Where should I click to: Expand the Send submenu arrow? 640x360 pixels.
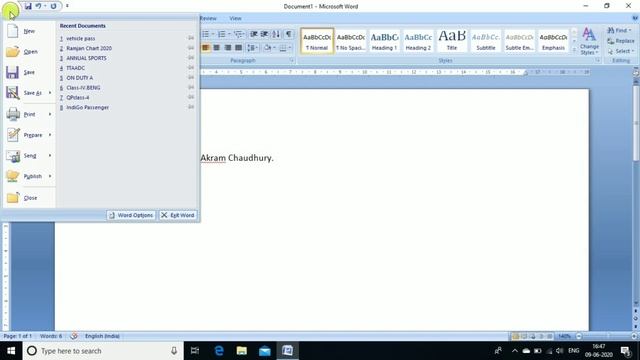click(50, 156)
